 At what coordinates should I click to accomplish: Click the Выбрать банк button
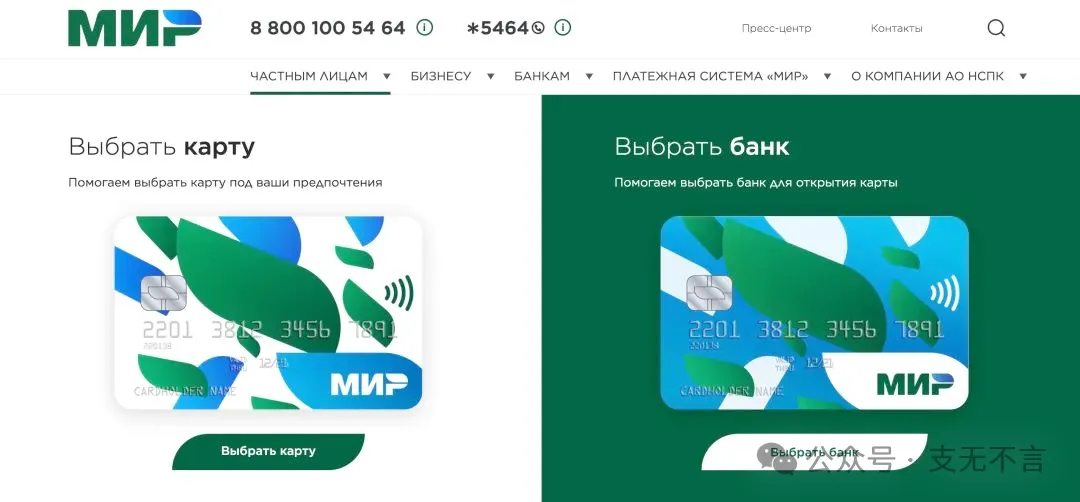(x=814, y=452)
